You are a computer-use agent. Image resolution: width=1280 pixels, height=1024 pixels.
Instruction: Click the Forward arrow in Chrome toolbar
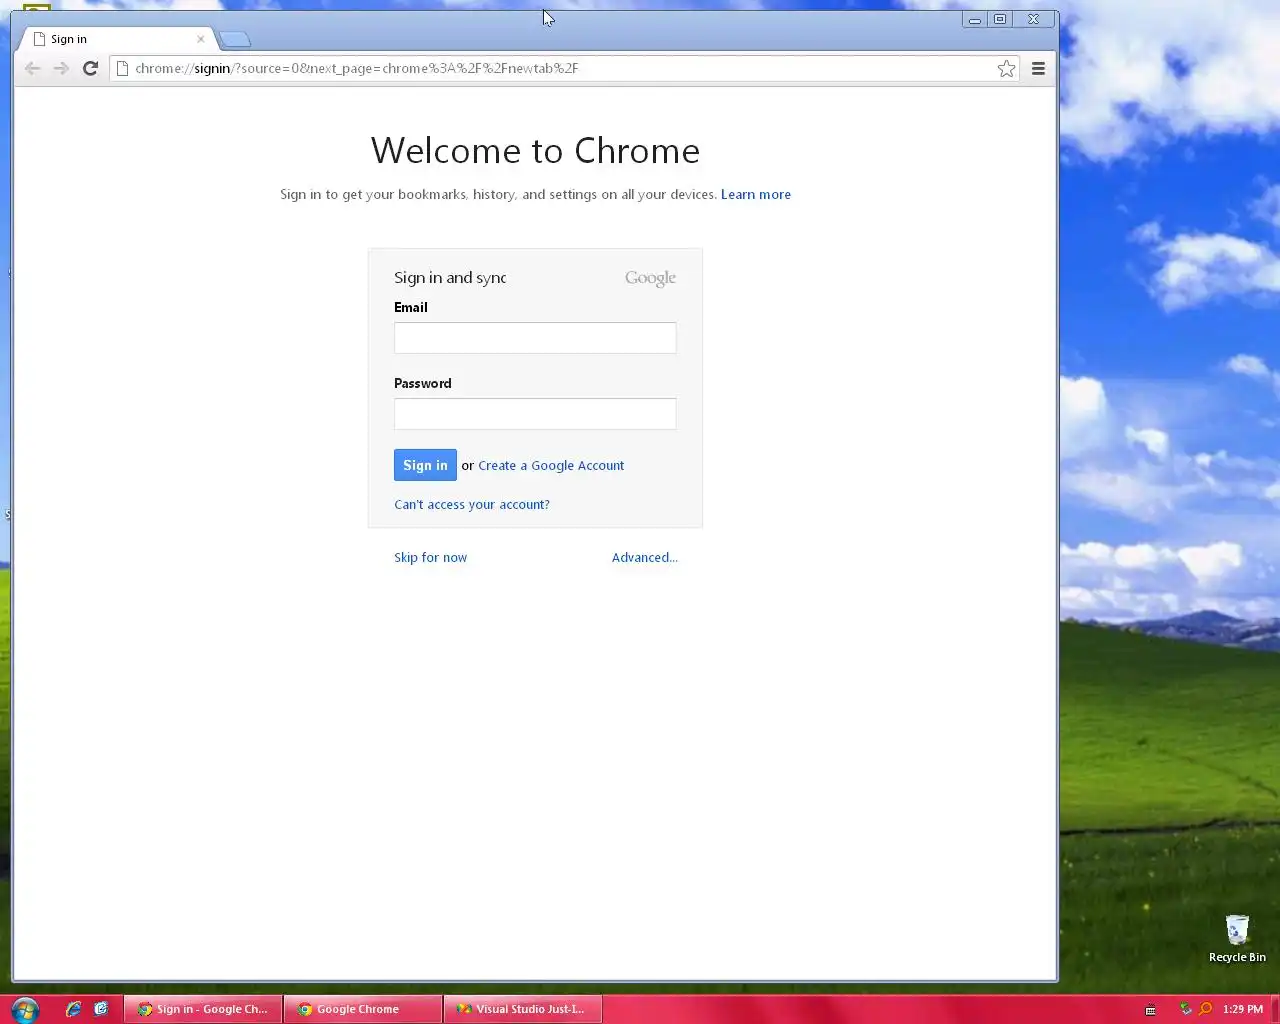pos(61,68)
